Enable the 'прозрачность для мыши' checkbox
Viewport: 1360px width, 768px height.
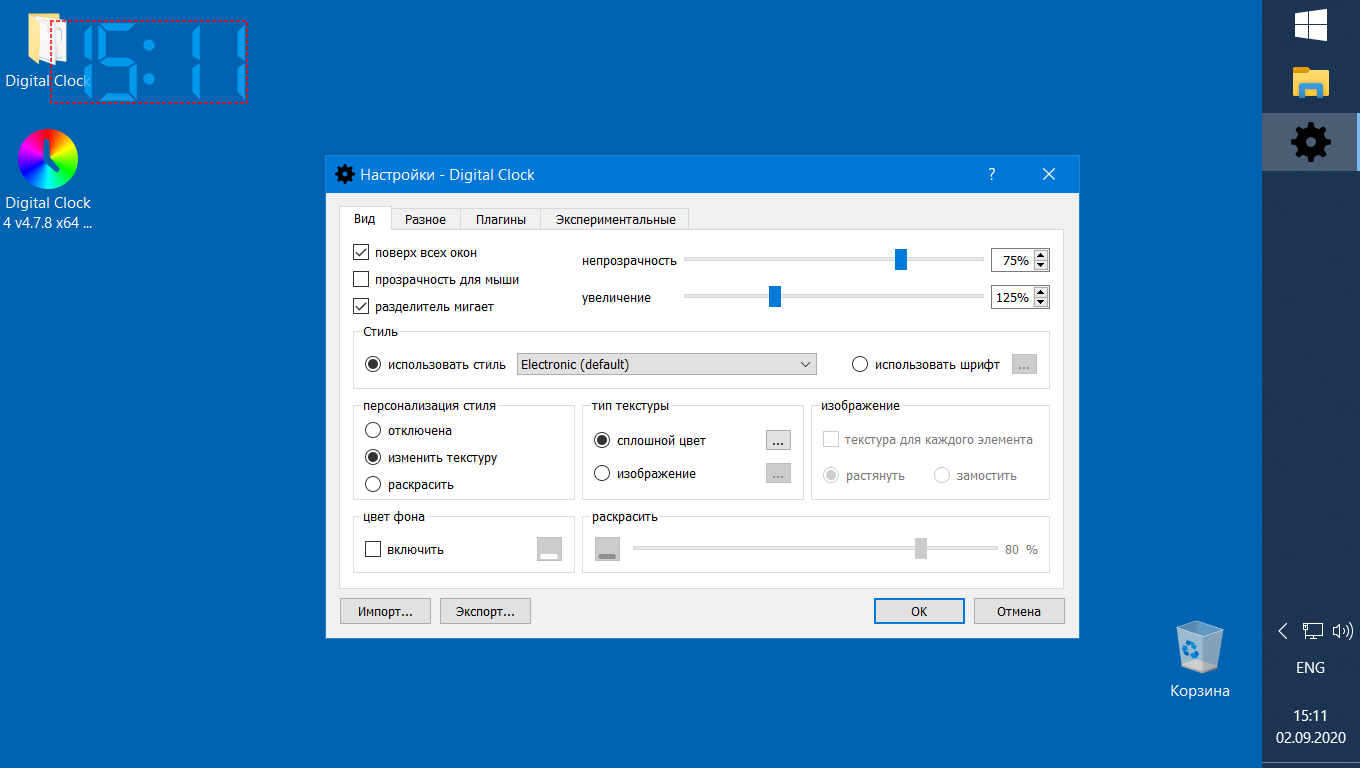[362, 279]
